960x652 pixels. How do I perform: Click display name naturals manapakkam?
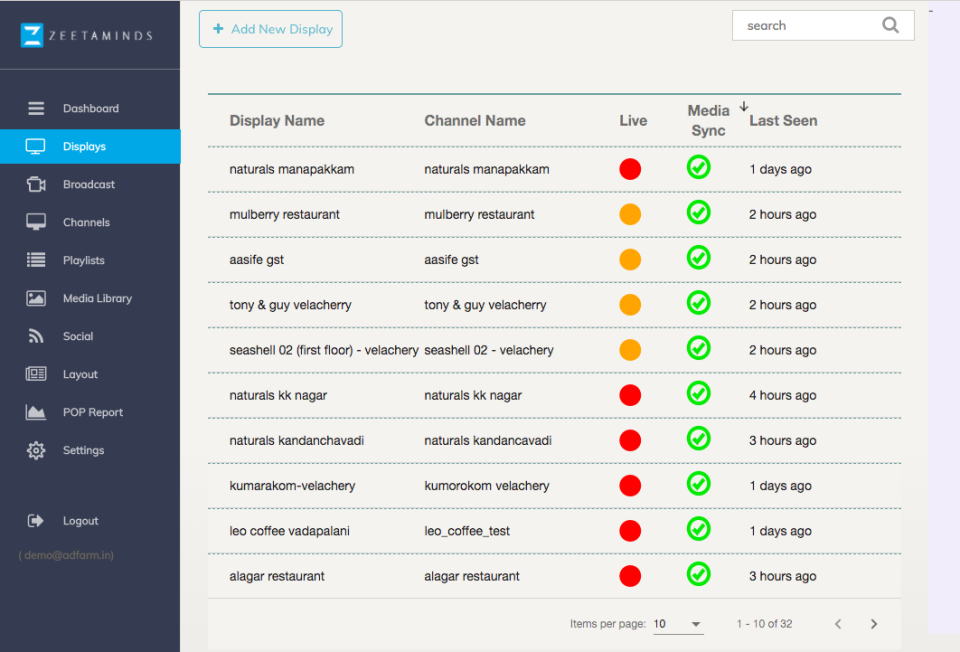pos(291,170)
